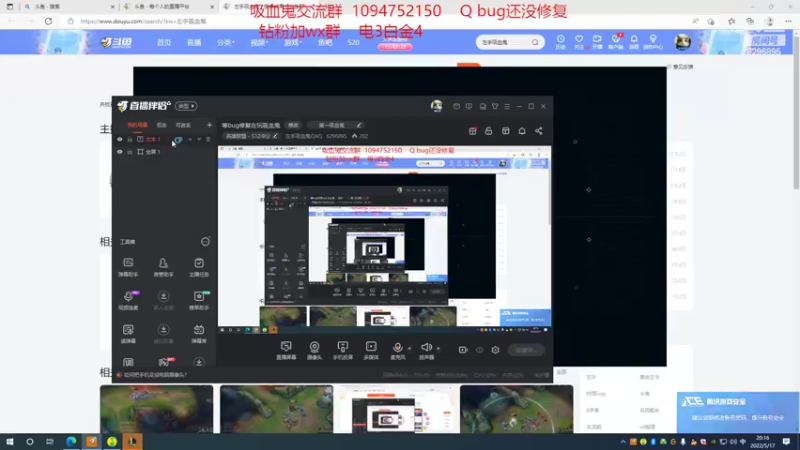
Task: Download the virtual avatar tool
Action: 163,334
